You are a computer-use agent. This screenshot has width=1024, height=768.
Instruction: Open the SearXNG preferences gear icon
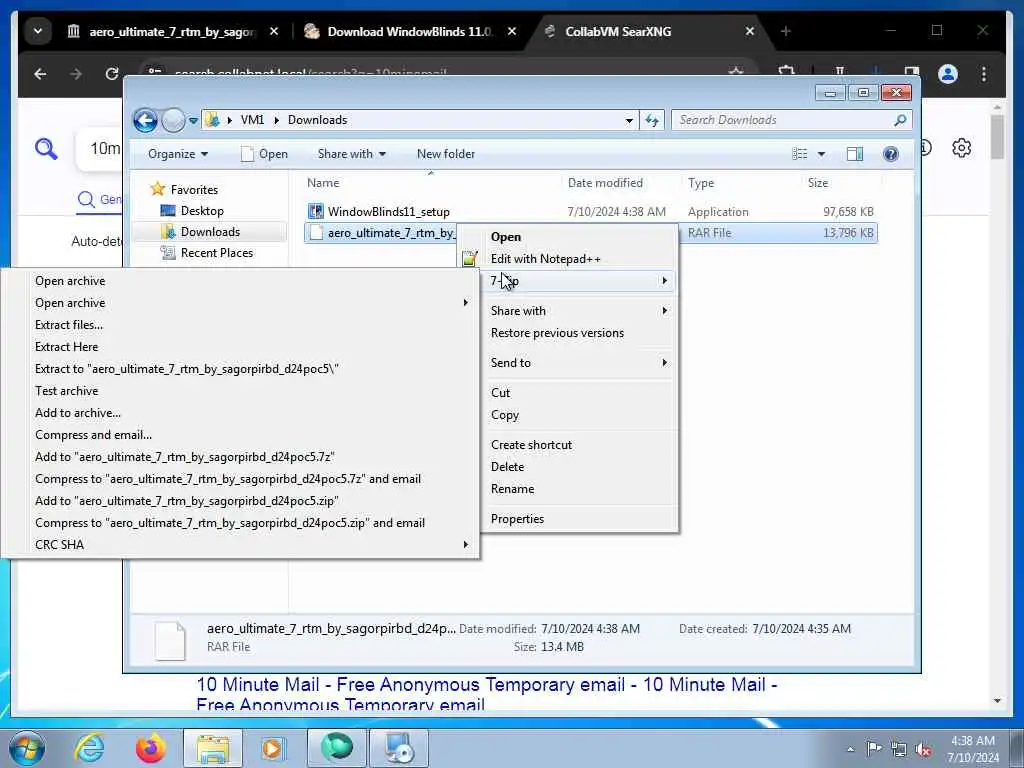tap(961, 148)
